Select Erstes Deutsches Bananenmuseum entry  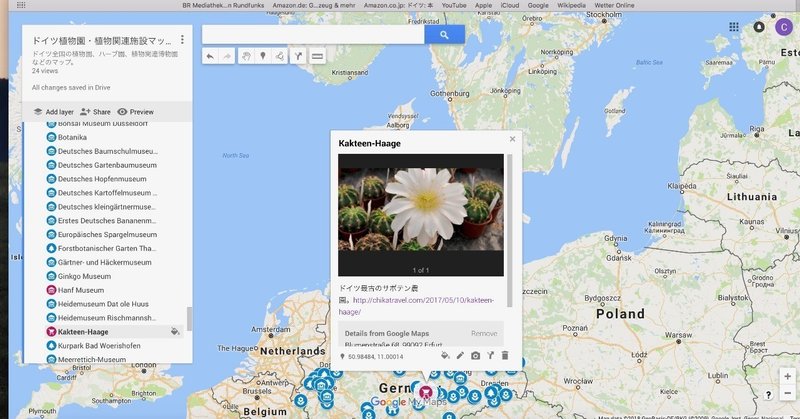(107, 221)
